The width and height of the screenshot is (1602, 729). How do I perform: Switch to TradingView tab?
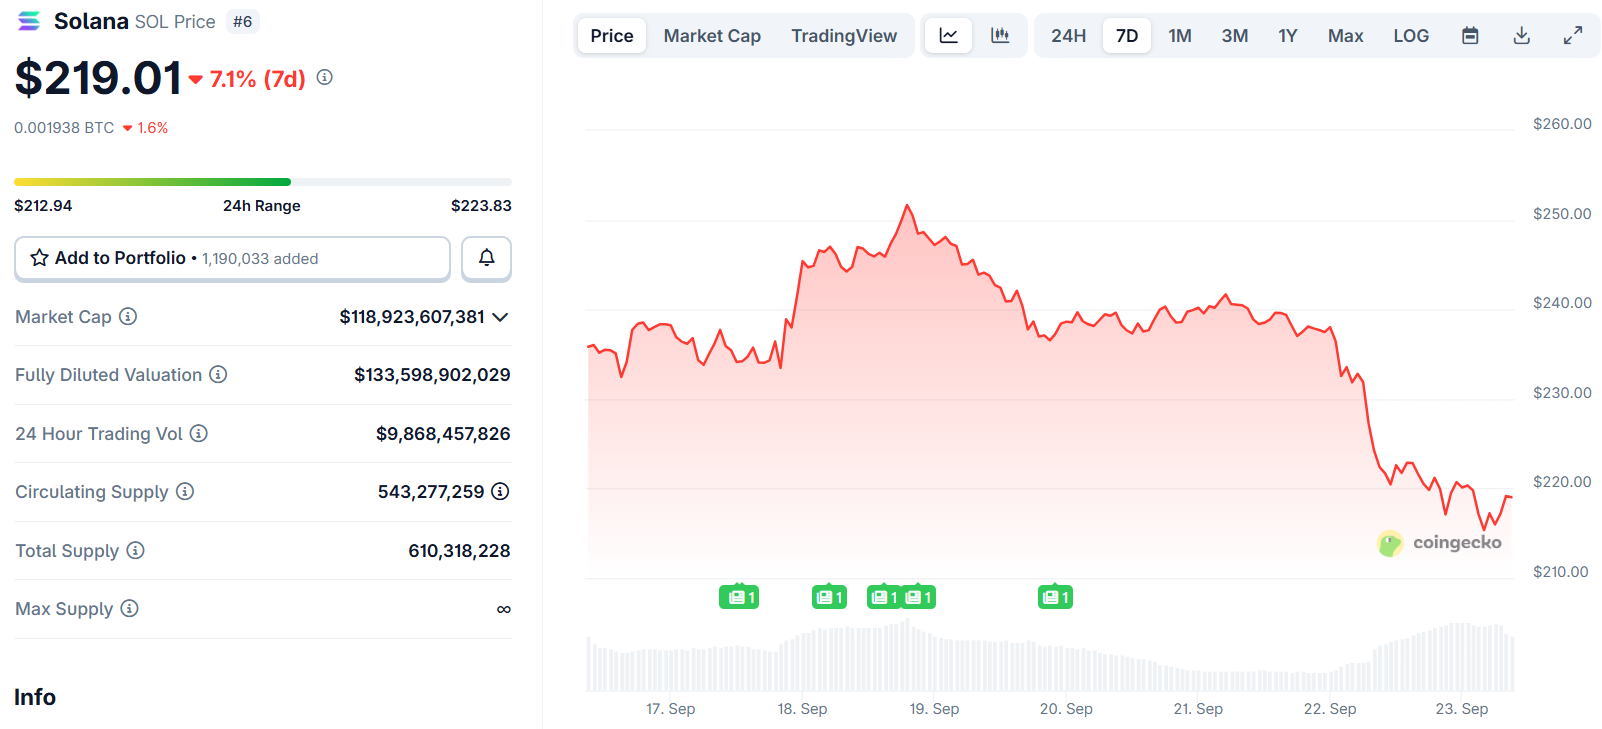(x=844, y=36)
